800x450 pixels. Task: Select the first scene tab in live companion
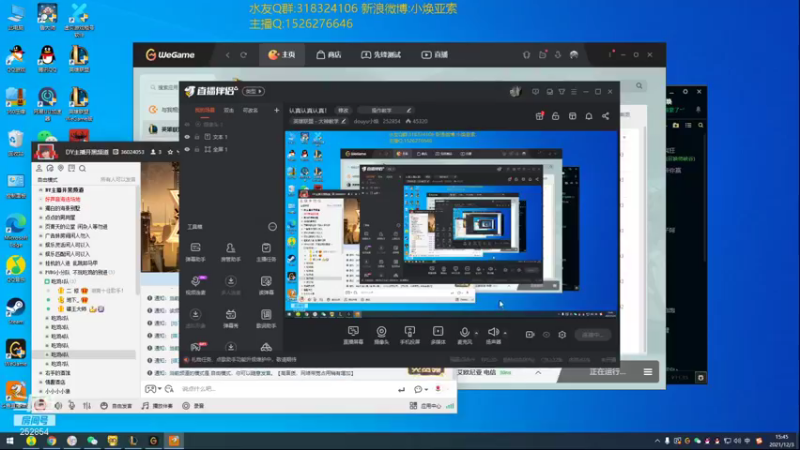[x=205, y=110]
